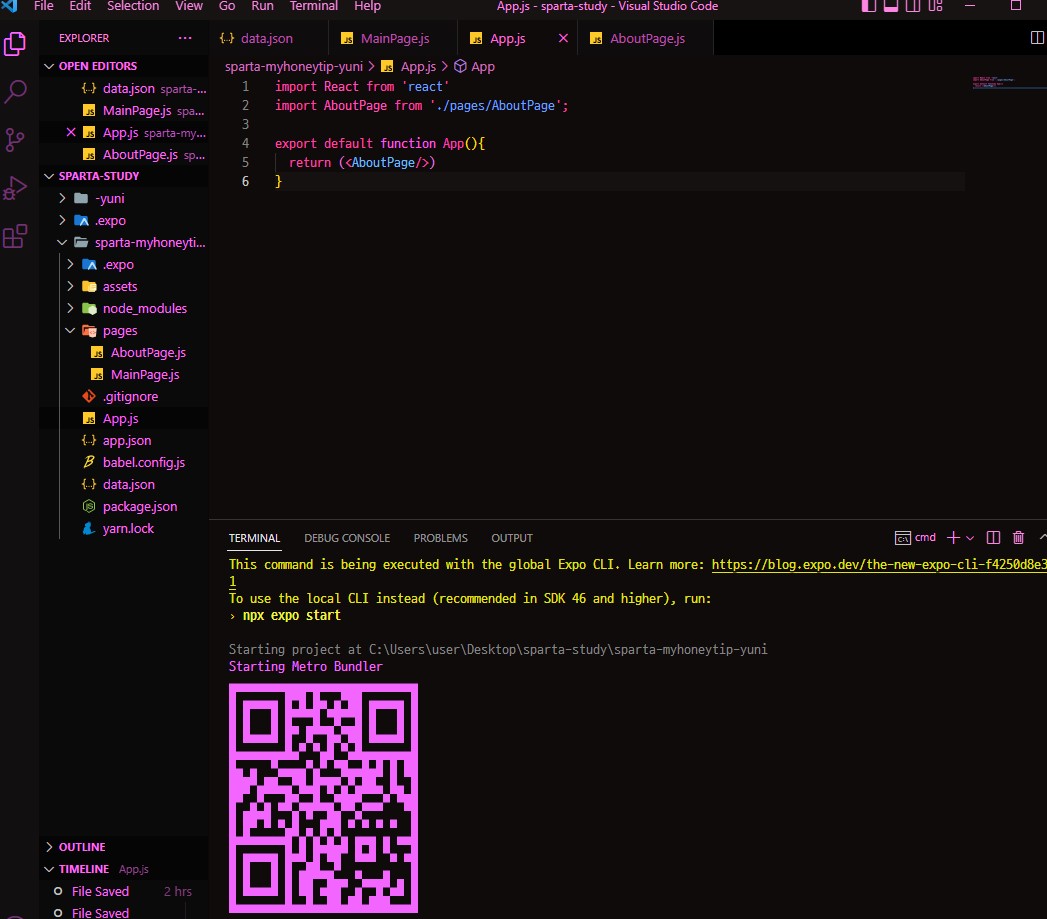Open terminal launch profile dropdown arrow

coord(970,538)
